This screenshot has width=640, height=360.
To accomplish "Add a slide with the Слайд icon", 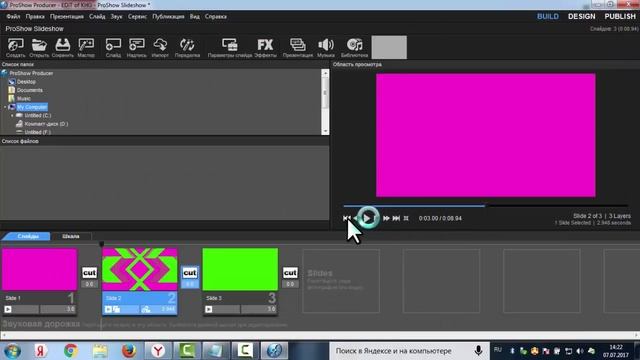I will point(113,47).
